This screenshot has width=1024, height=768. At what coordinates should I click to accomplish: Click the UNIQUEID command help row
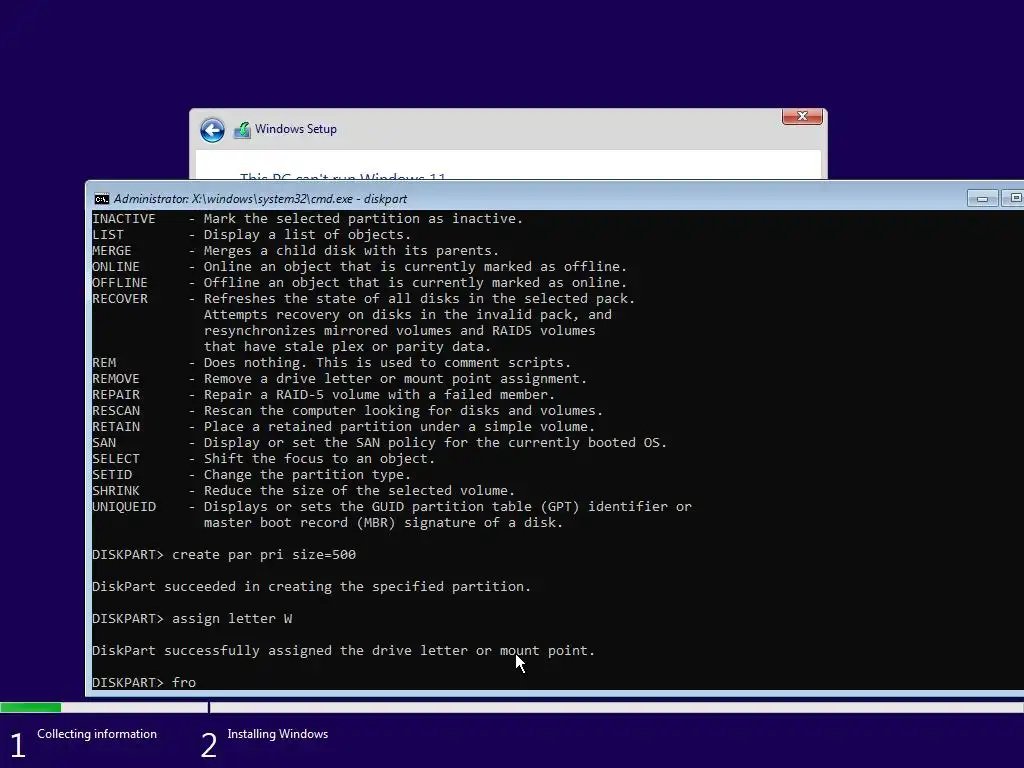click(392, 507)
